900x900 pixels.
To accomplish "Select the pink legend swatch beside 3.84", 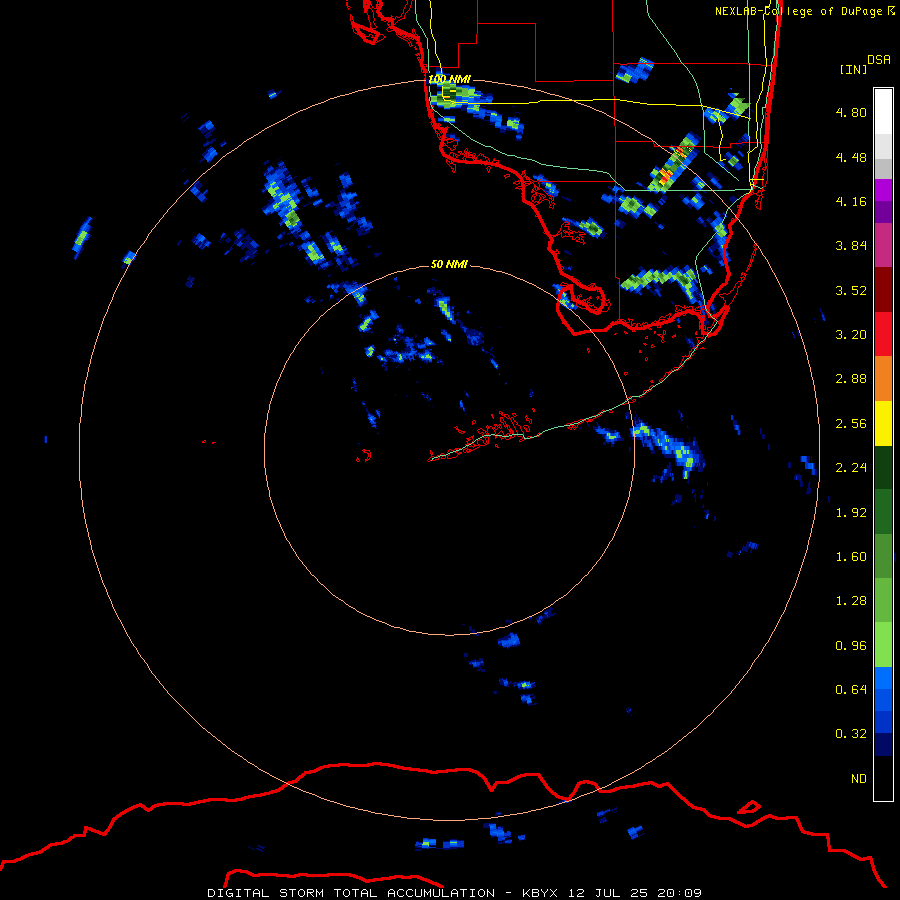I will pos(883,246).
